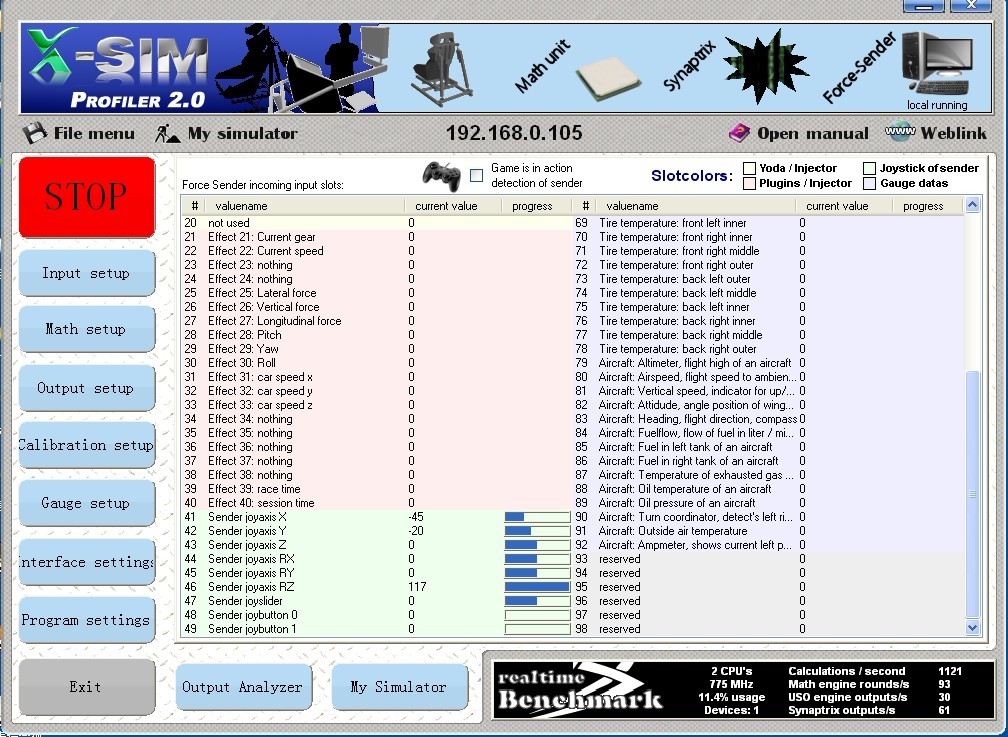1008x737 pixels.
Task: Click the X-Sim Profiler 2.0 logo
Action: tap(119, 69)
